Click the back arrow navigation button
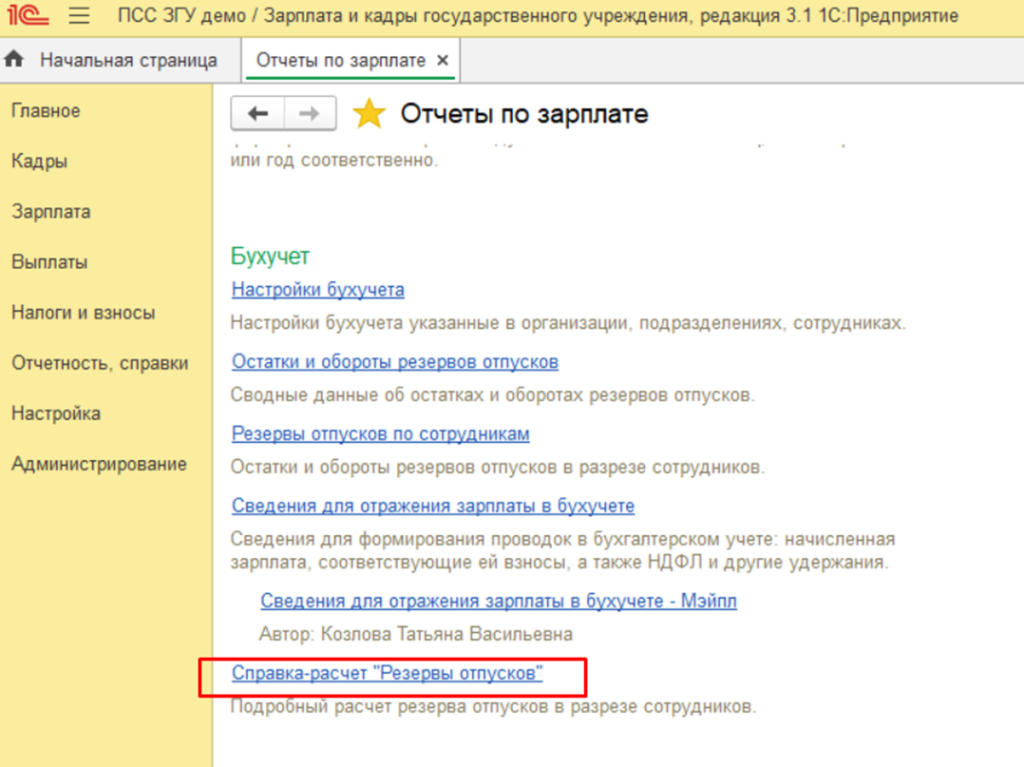Viewport: 1024px width, 767px height. (x=258, y=114)
